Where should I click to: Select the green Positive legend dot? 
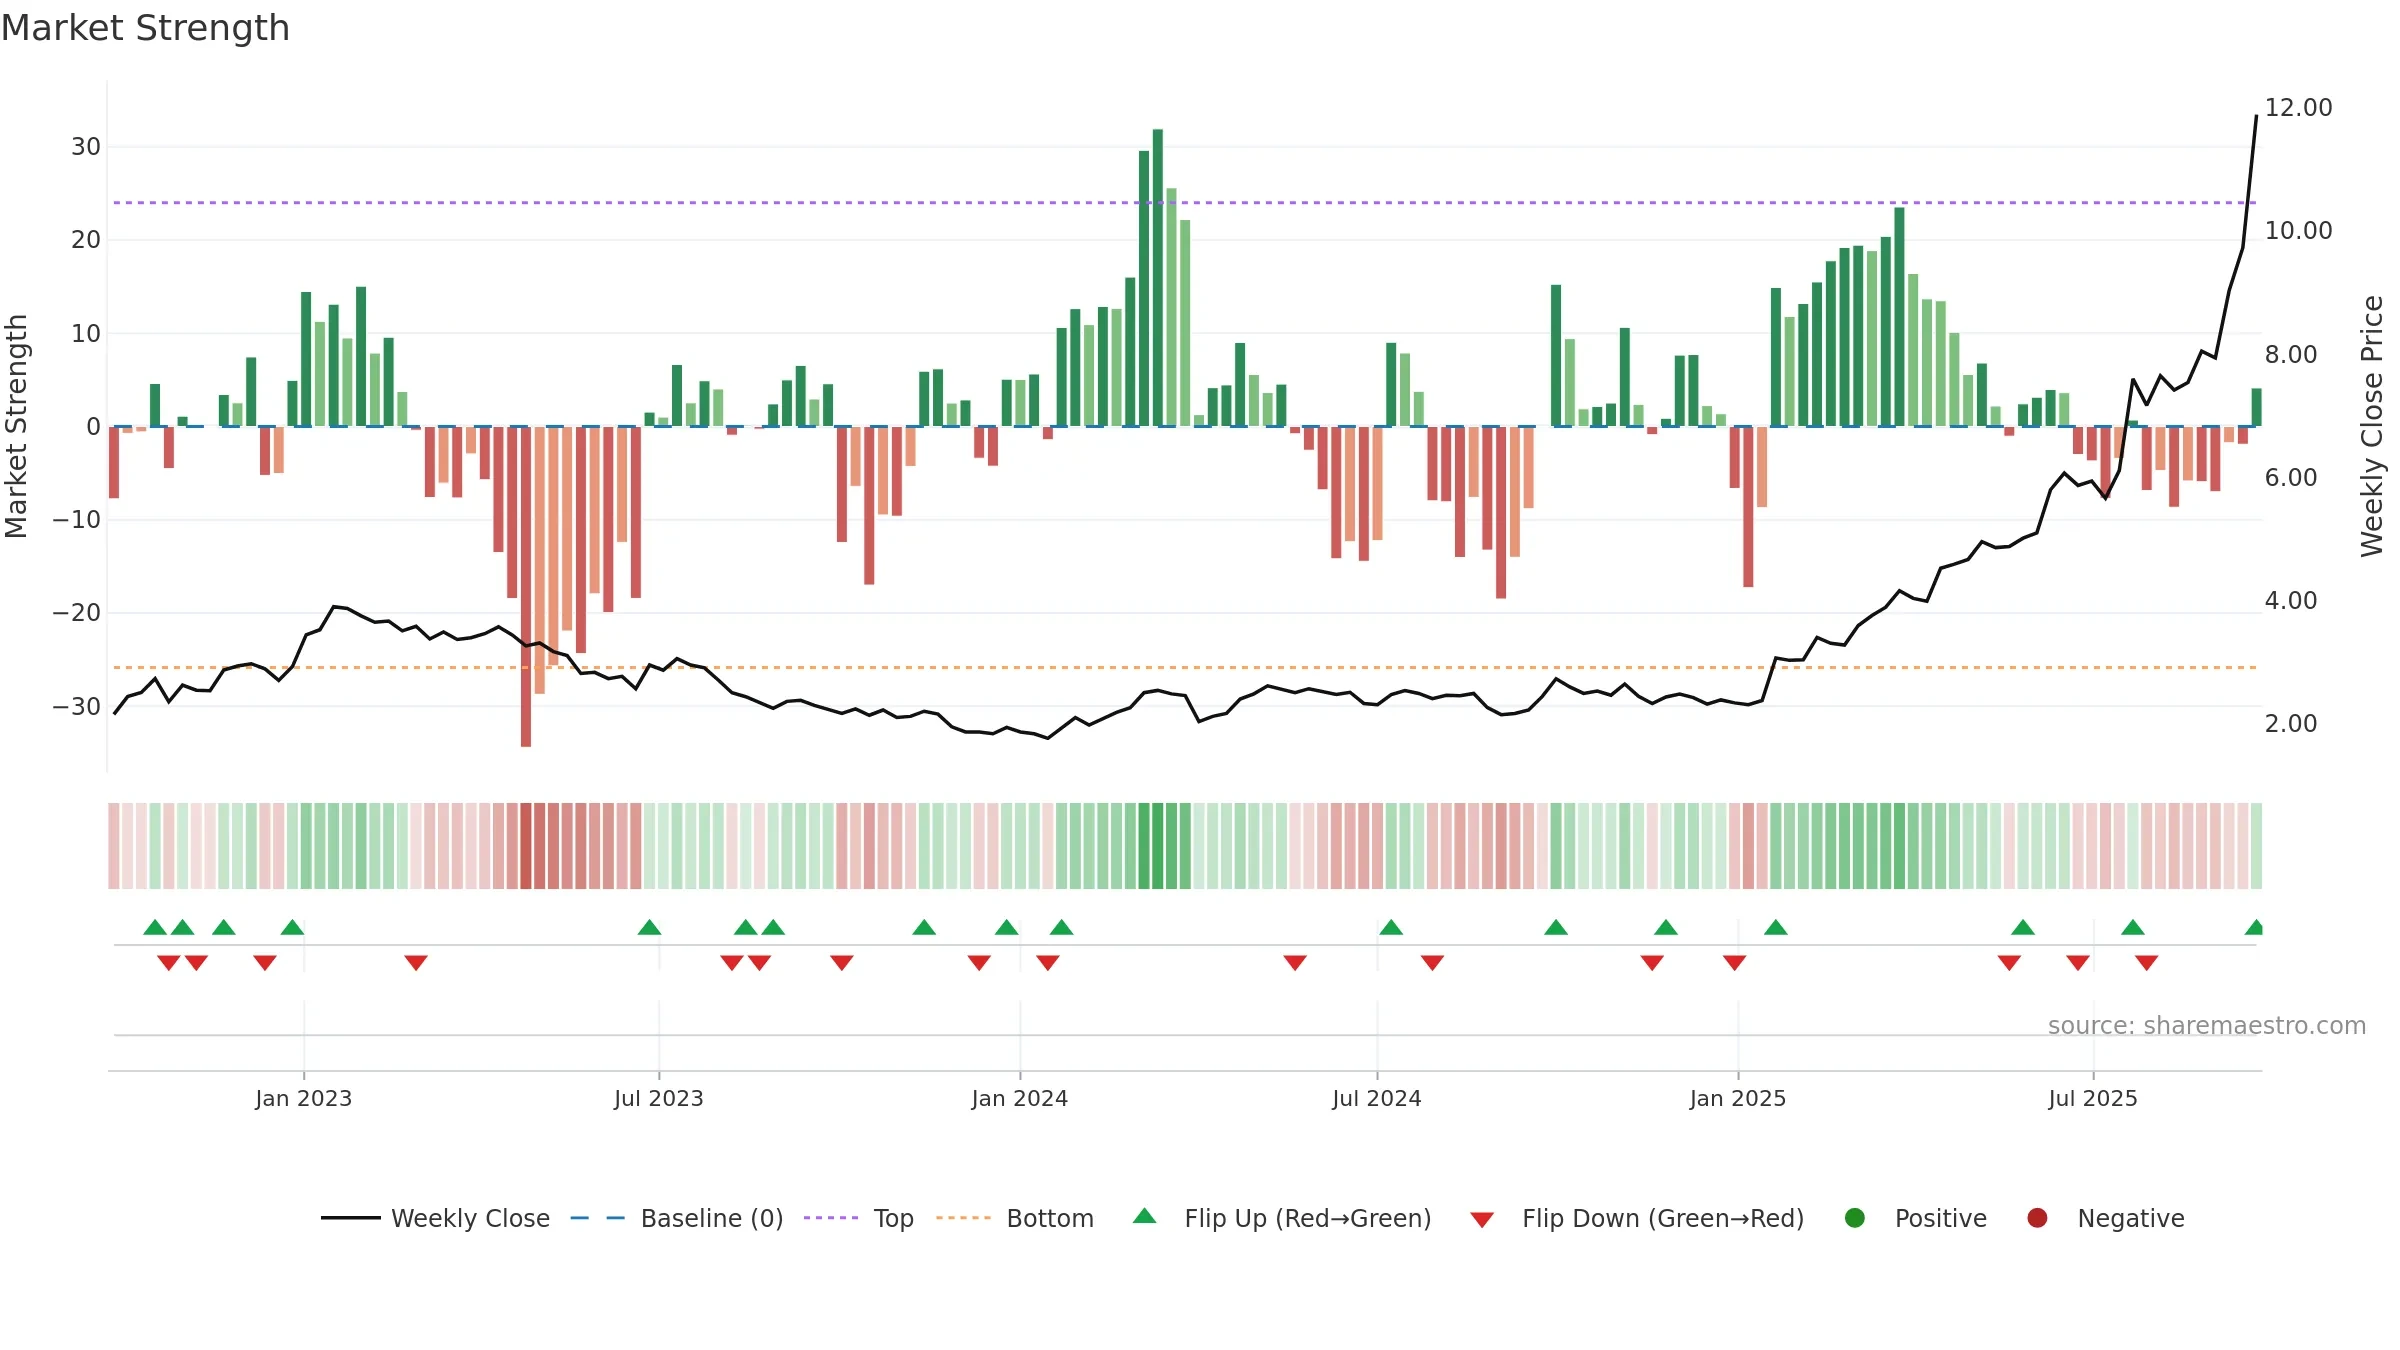[x=1855, y=1218]
